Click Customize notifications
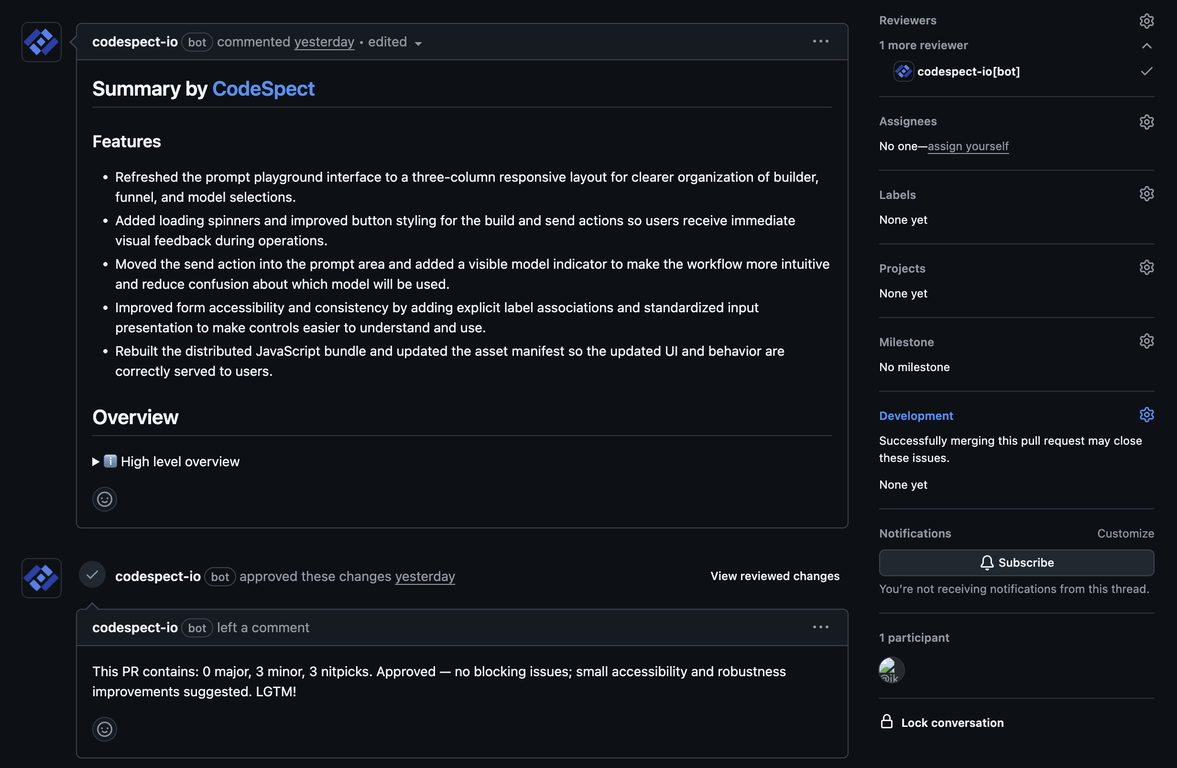Viewport: 1177px width, 768px height. pos(1125,534)
